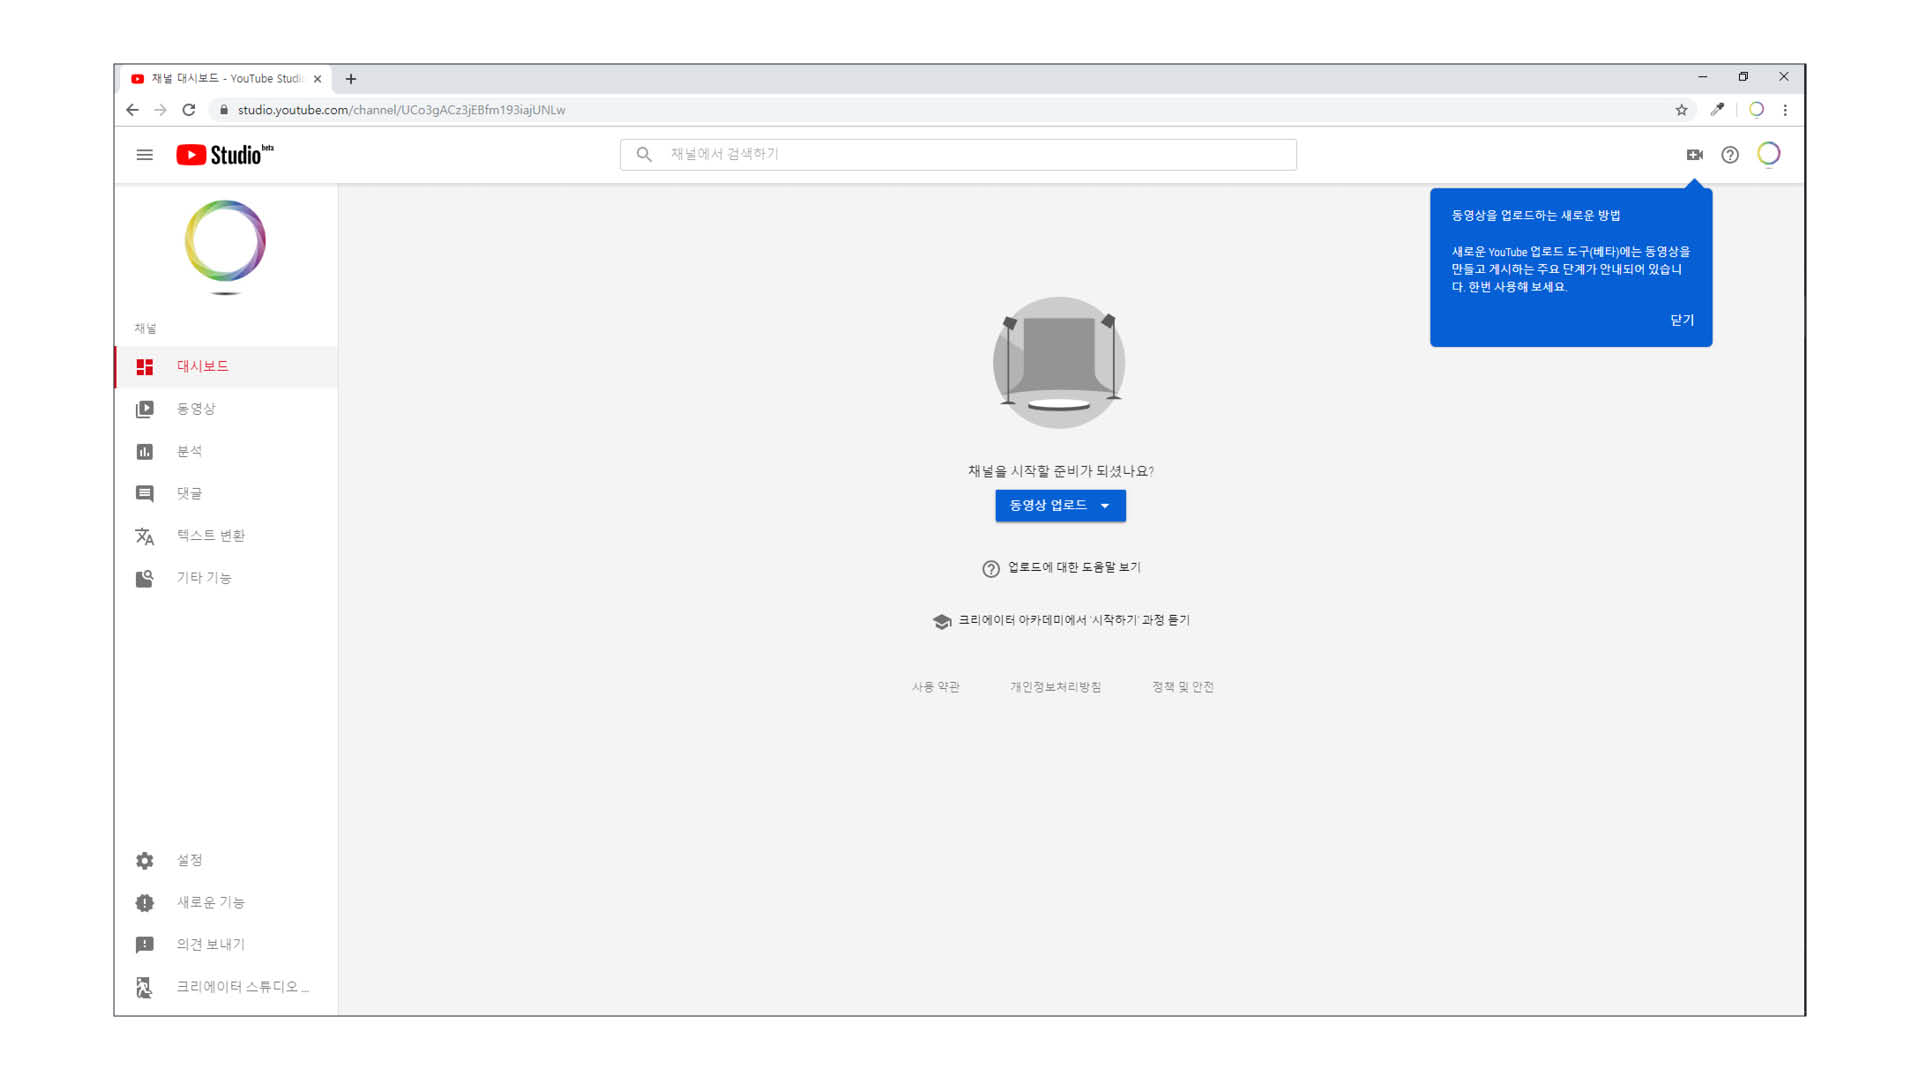Image resolution: width=1920 pixels, height=1080 pixels.
Task: Click the empty channel stage illustration
Action: coord(1059,363)
